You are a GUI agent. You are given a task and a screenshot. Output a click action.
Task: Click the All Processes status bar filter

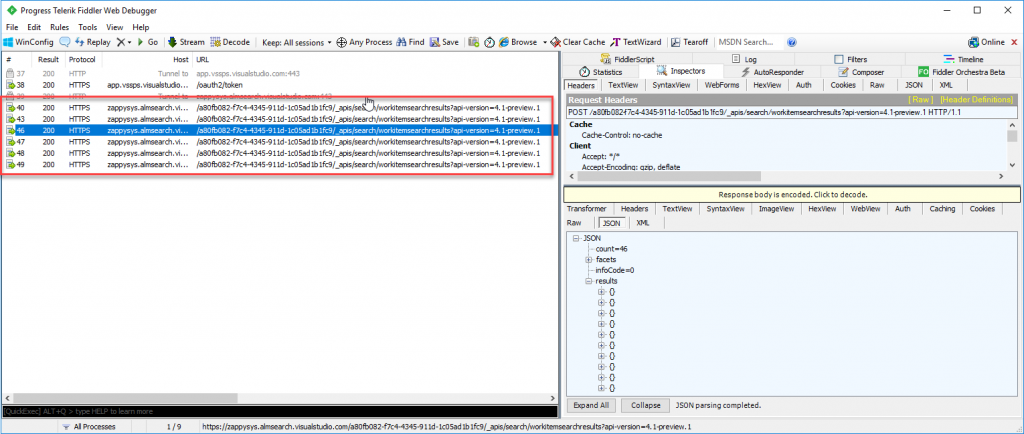click(x=90, y=427)
